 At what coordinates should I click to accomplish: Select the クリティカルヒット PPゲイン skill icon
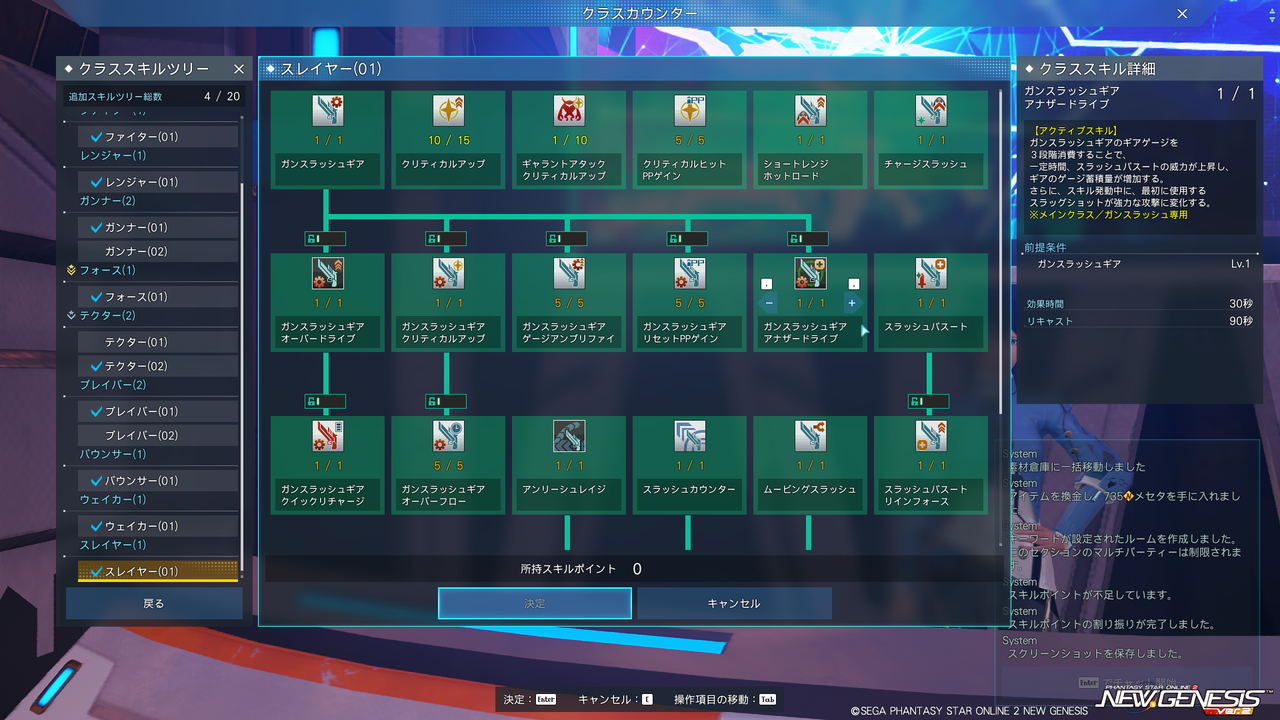tap(690, 111)
